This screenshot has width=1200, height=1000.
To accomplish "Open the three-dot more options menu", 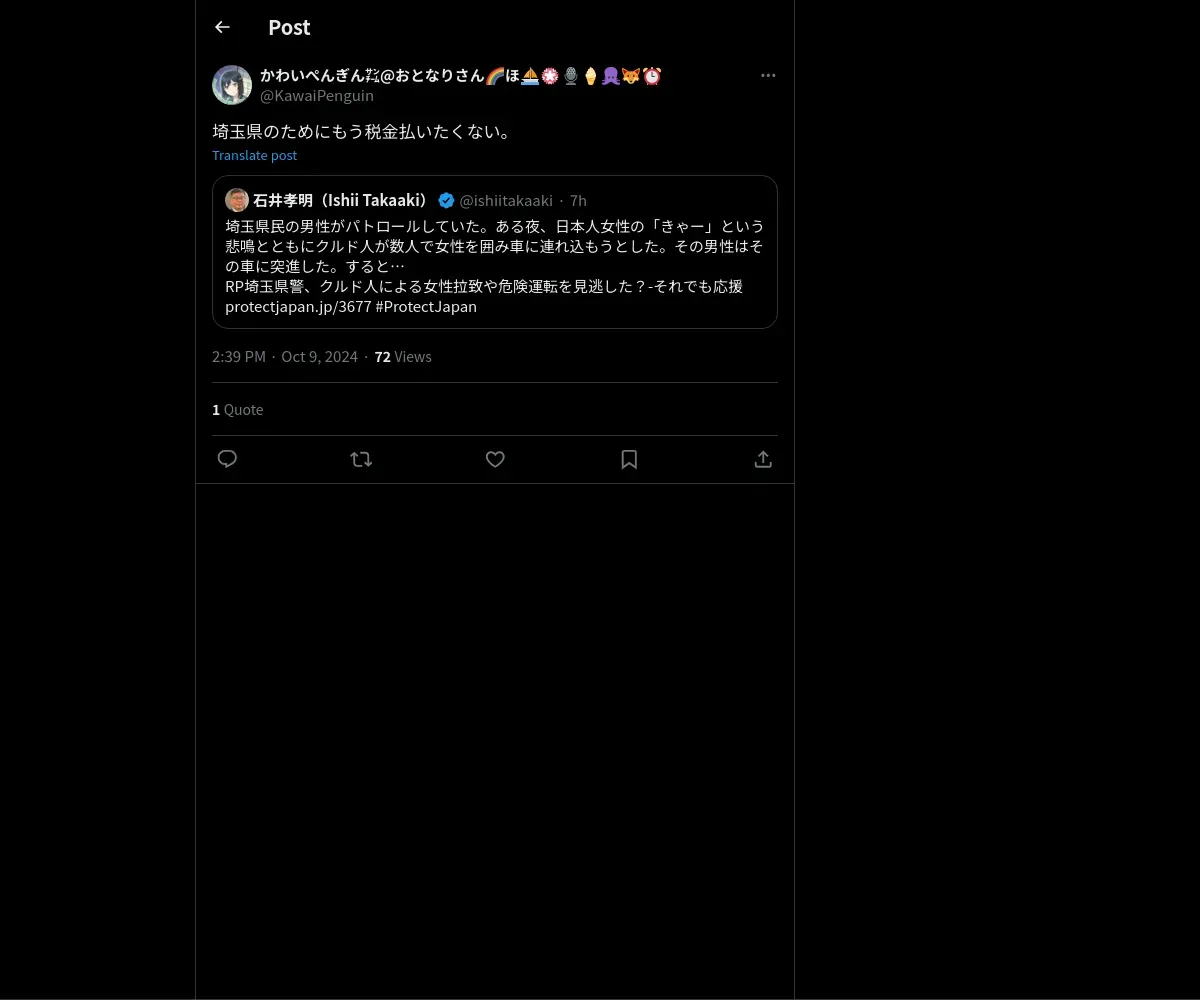I will tap(768, 75).
